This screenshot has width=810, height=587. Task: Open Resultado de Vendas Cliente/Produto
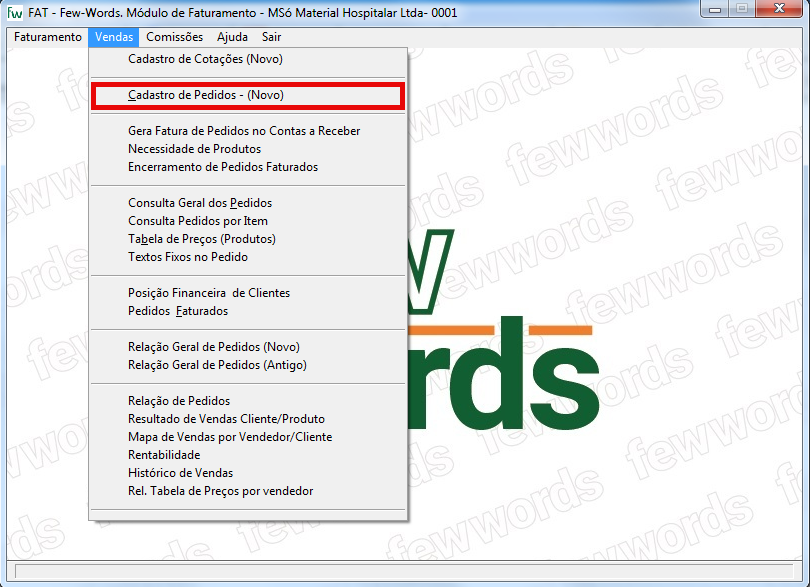coord(248,419)
